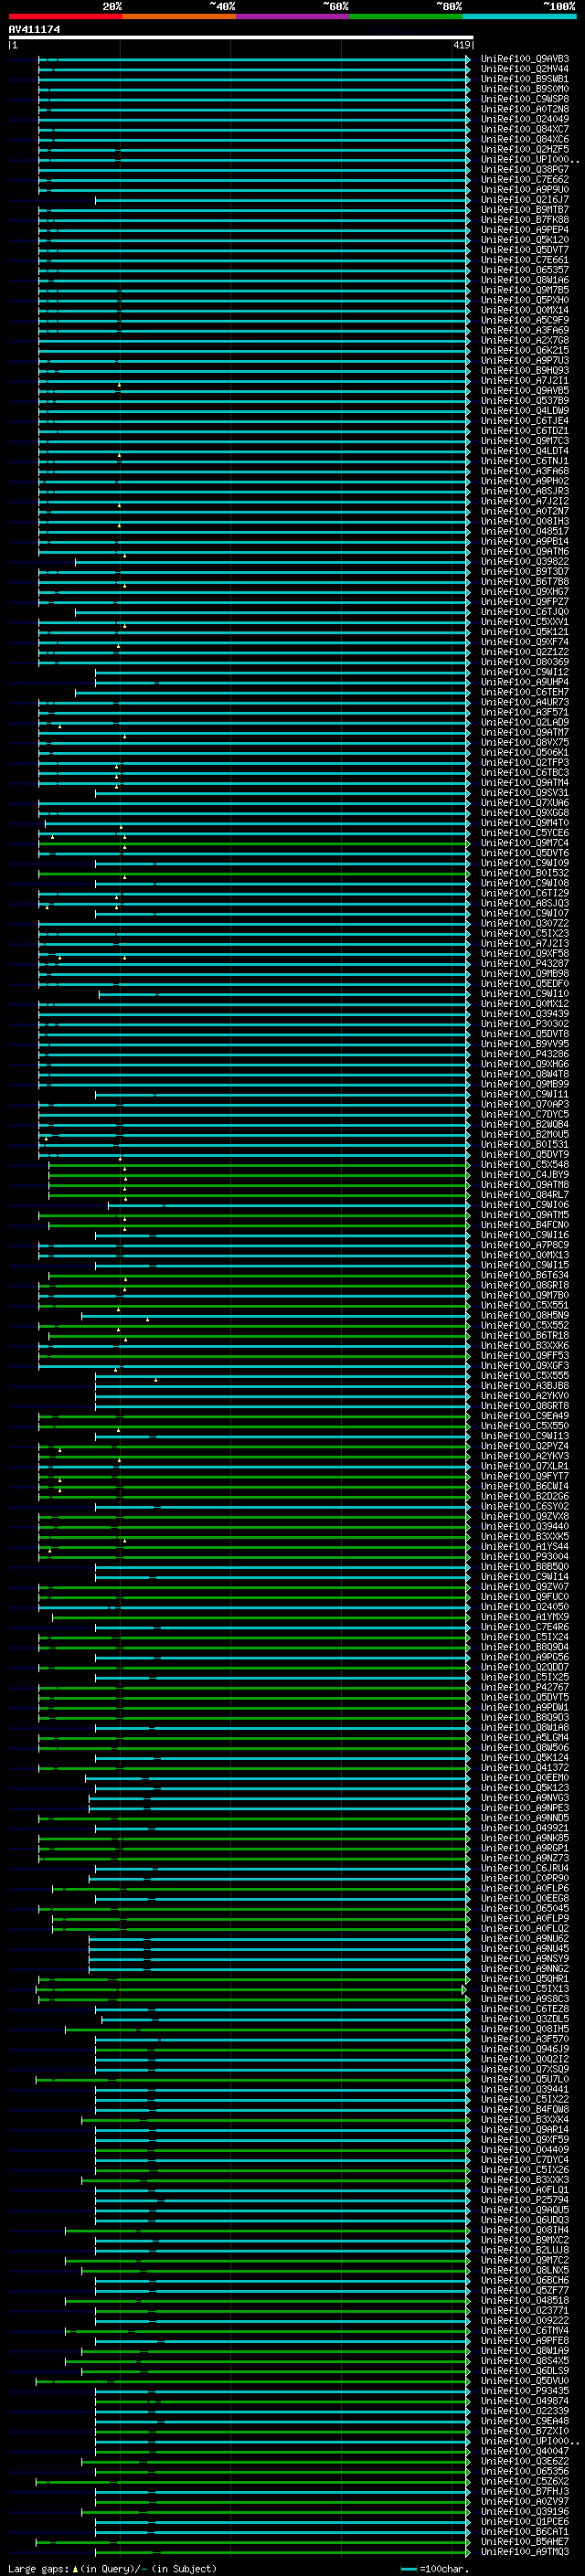Open hit UniRef100_A7J2I1
This screenshot has height=2576, width=585.
click(x=525, y=380)
